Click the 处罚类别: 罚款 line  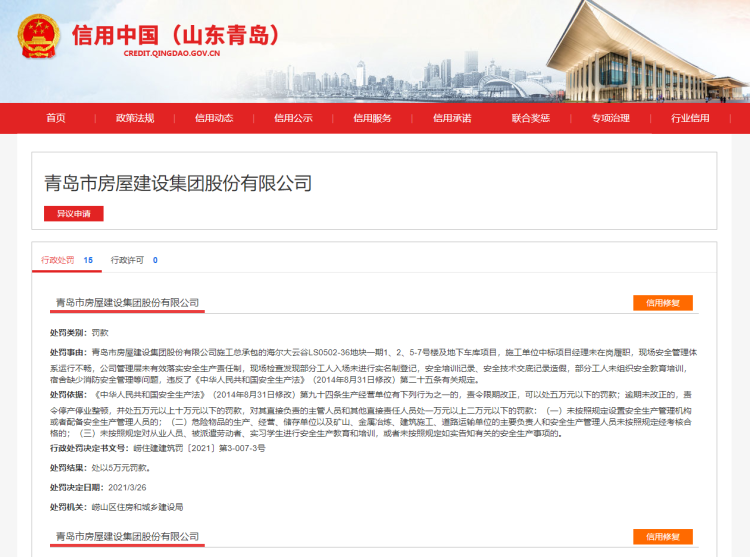click(79, 333)
